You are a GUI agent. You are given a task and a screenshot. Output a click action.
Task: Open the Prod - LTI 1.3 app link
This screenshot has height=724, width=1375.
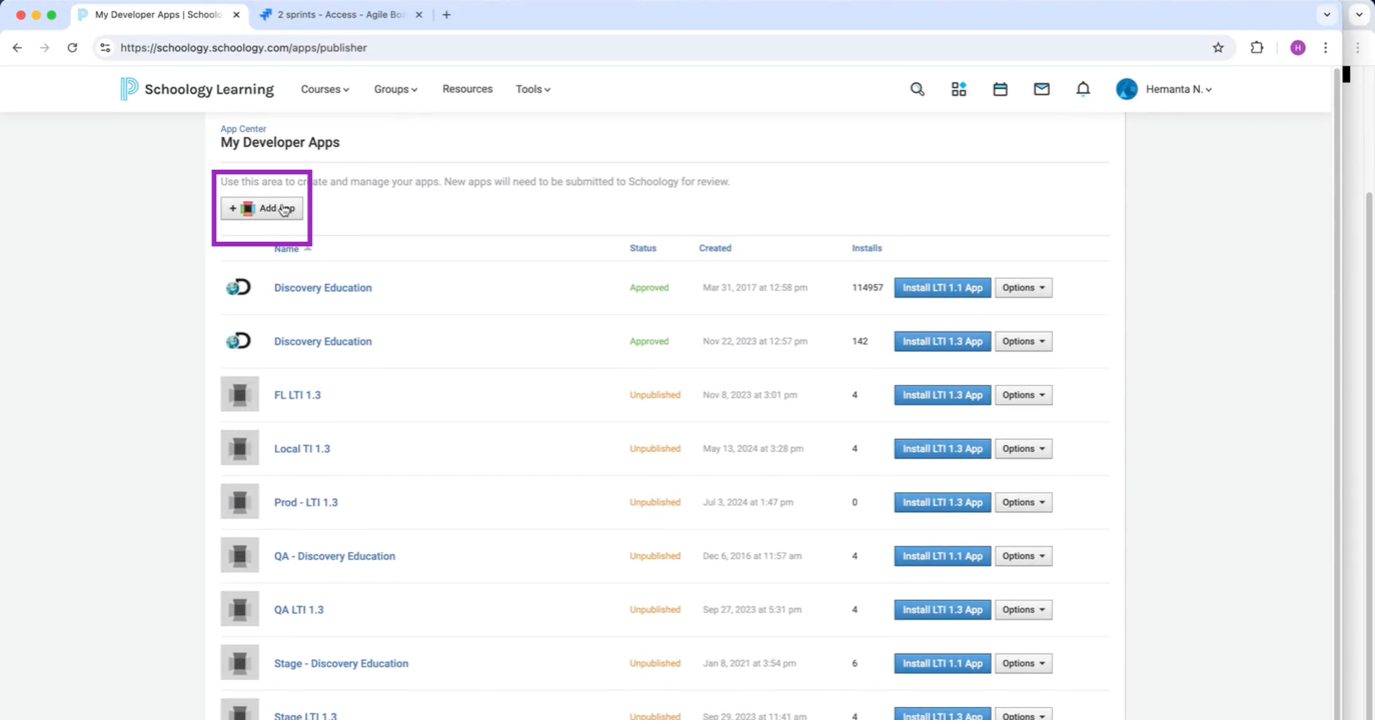click(306, 502)
